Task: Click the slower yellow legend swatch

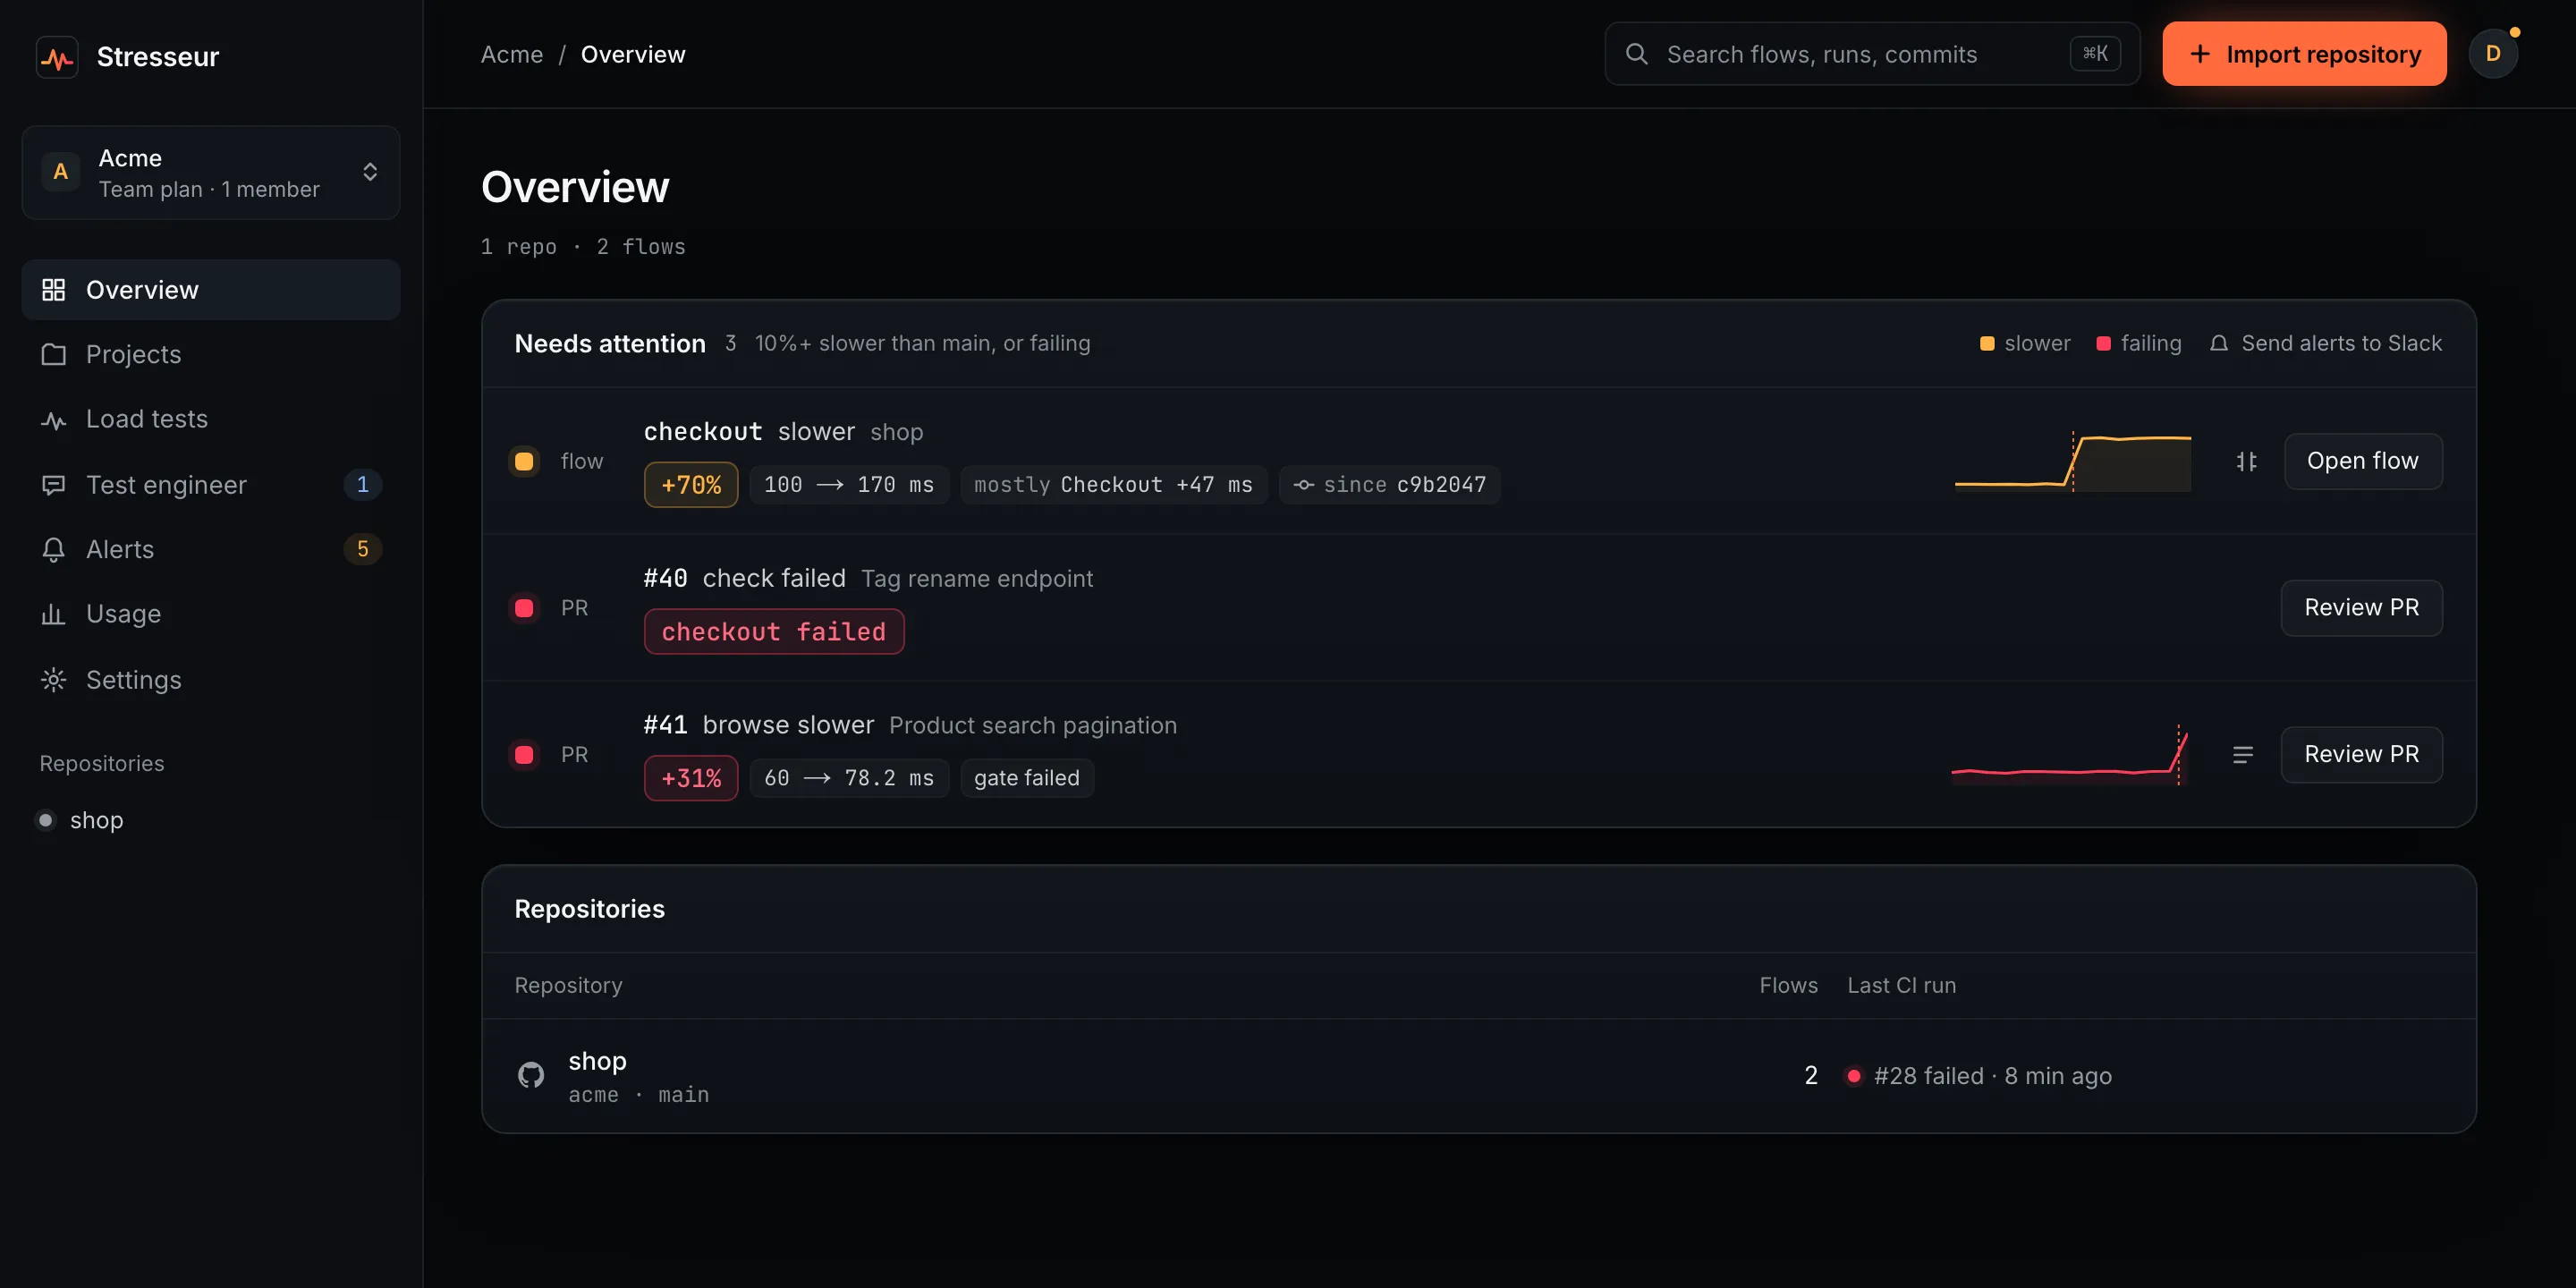Action: click(x=1987, y=344)
